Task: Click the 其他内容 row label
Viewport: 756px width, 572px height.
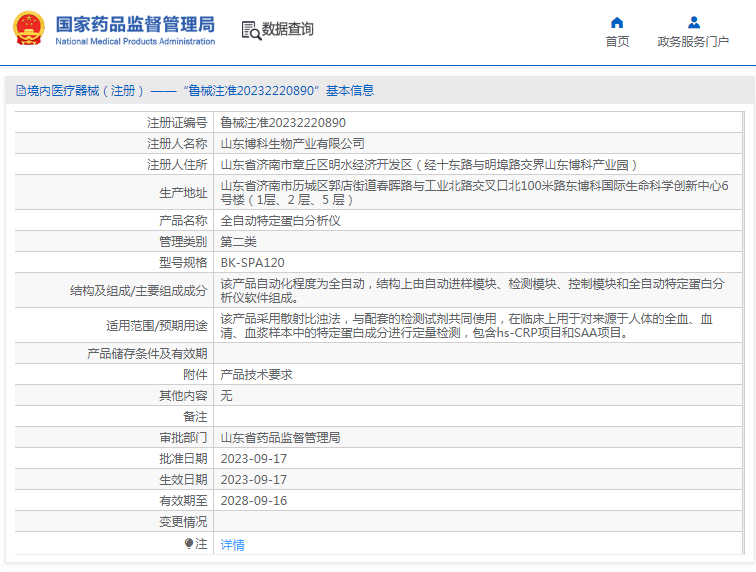Action: click(x=183, y=396)
